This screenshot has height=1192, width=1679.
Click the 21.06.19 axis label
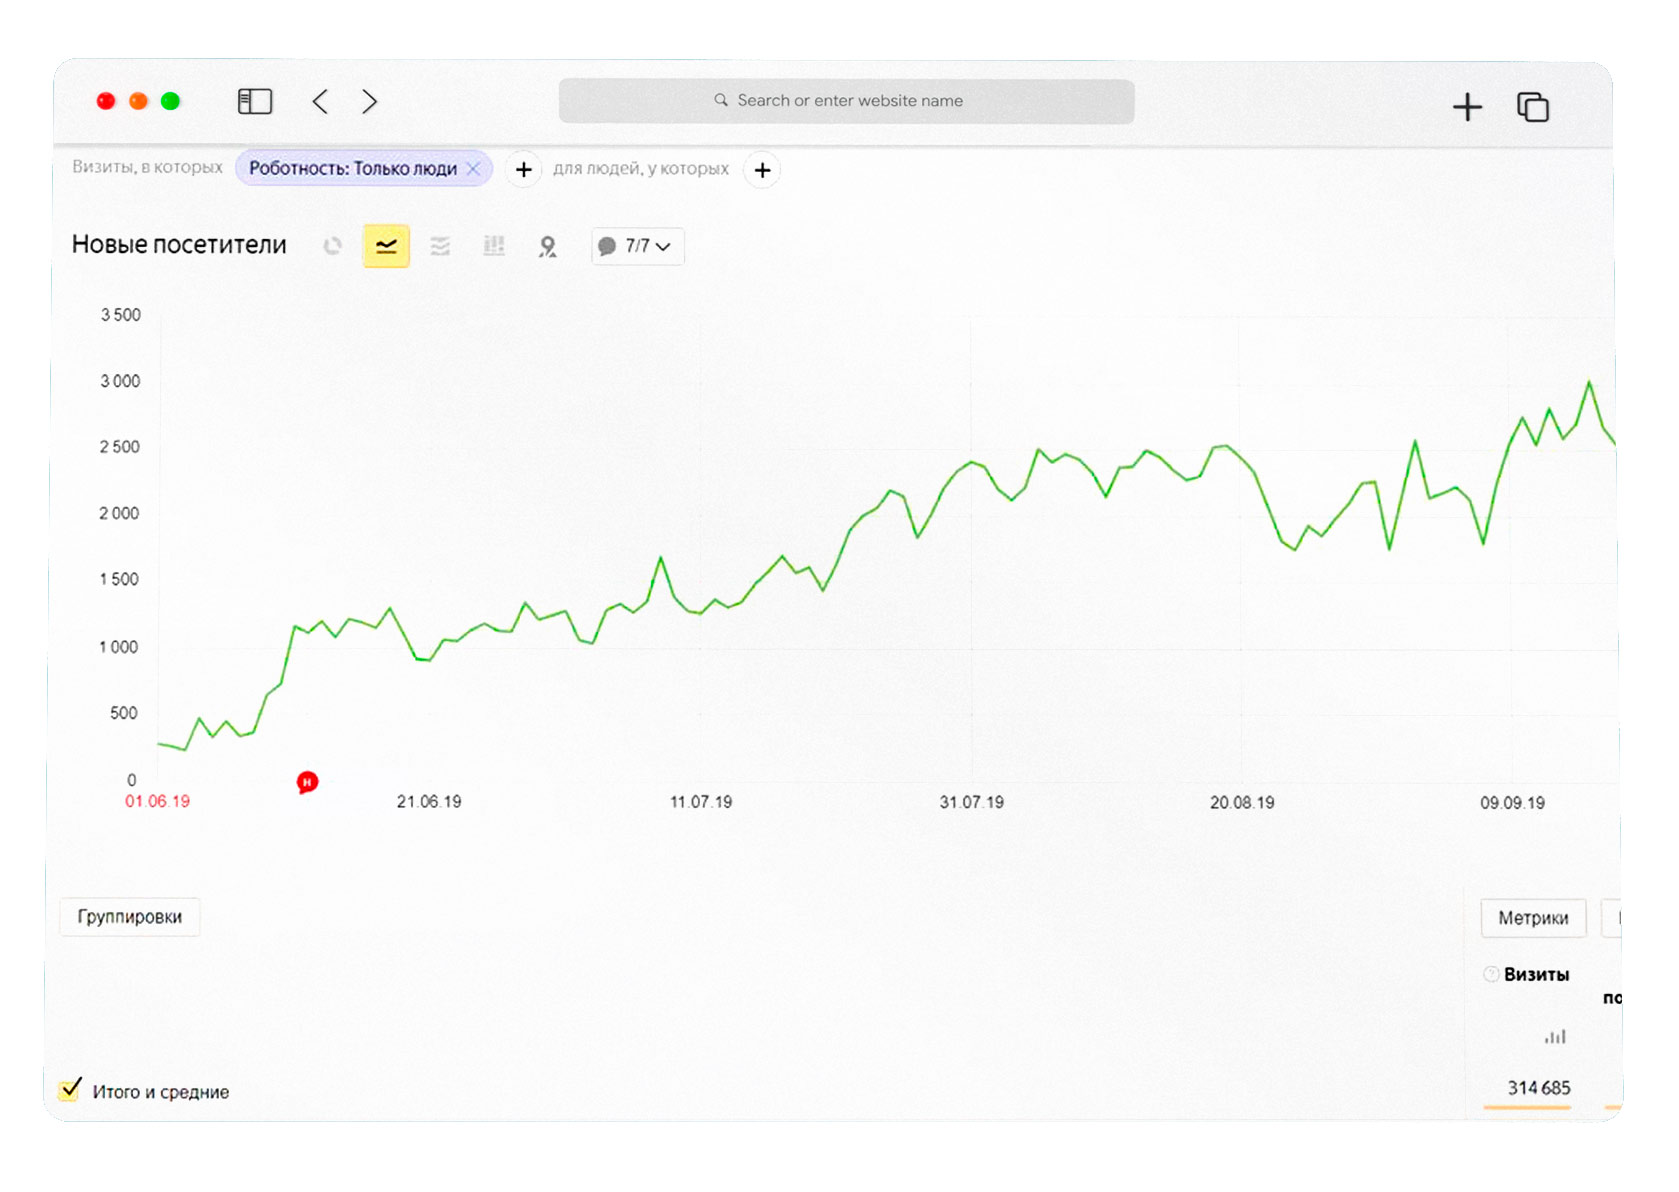coord(429,801)
